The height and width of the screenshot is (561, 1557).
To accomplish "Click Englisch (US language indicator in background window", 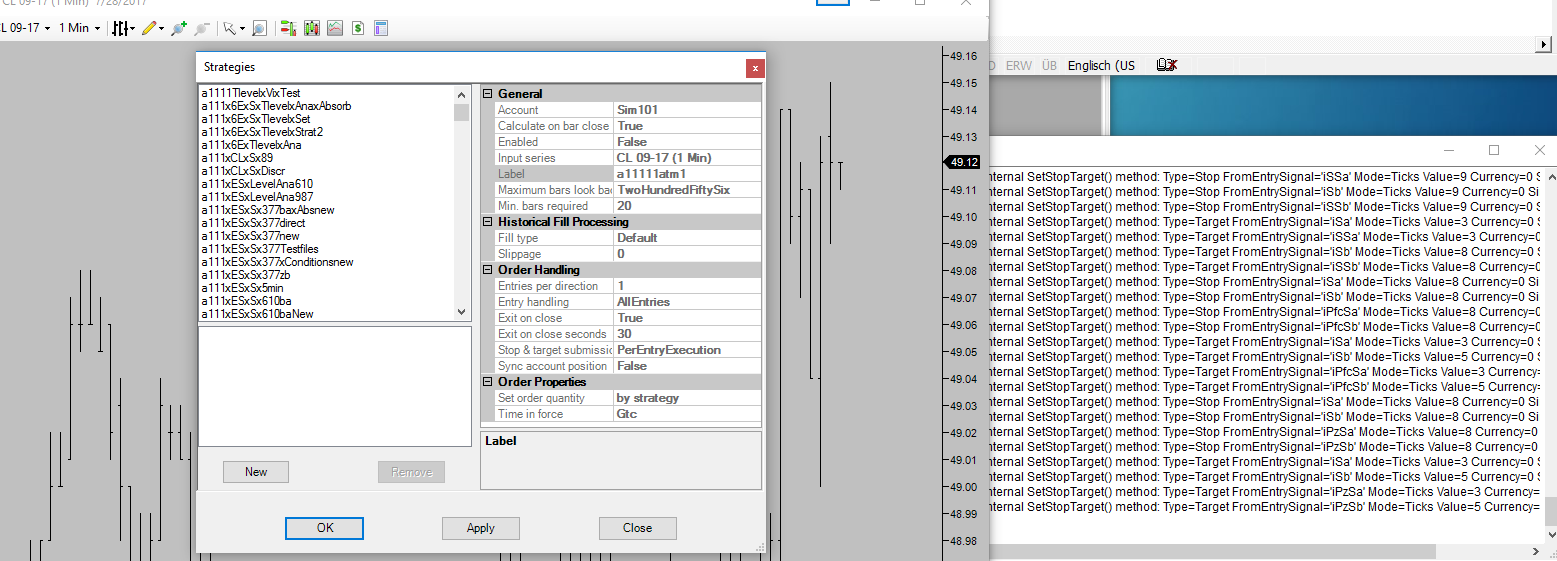I will pyautogui.click(x=1101, y=65).
